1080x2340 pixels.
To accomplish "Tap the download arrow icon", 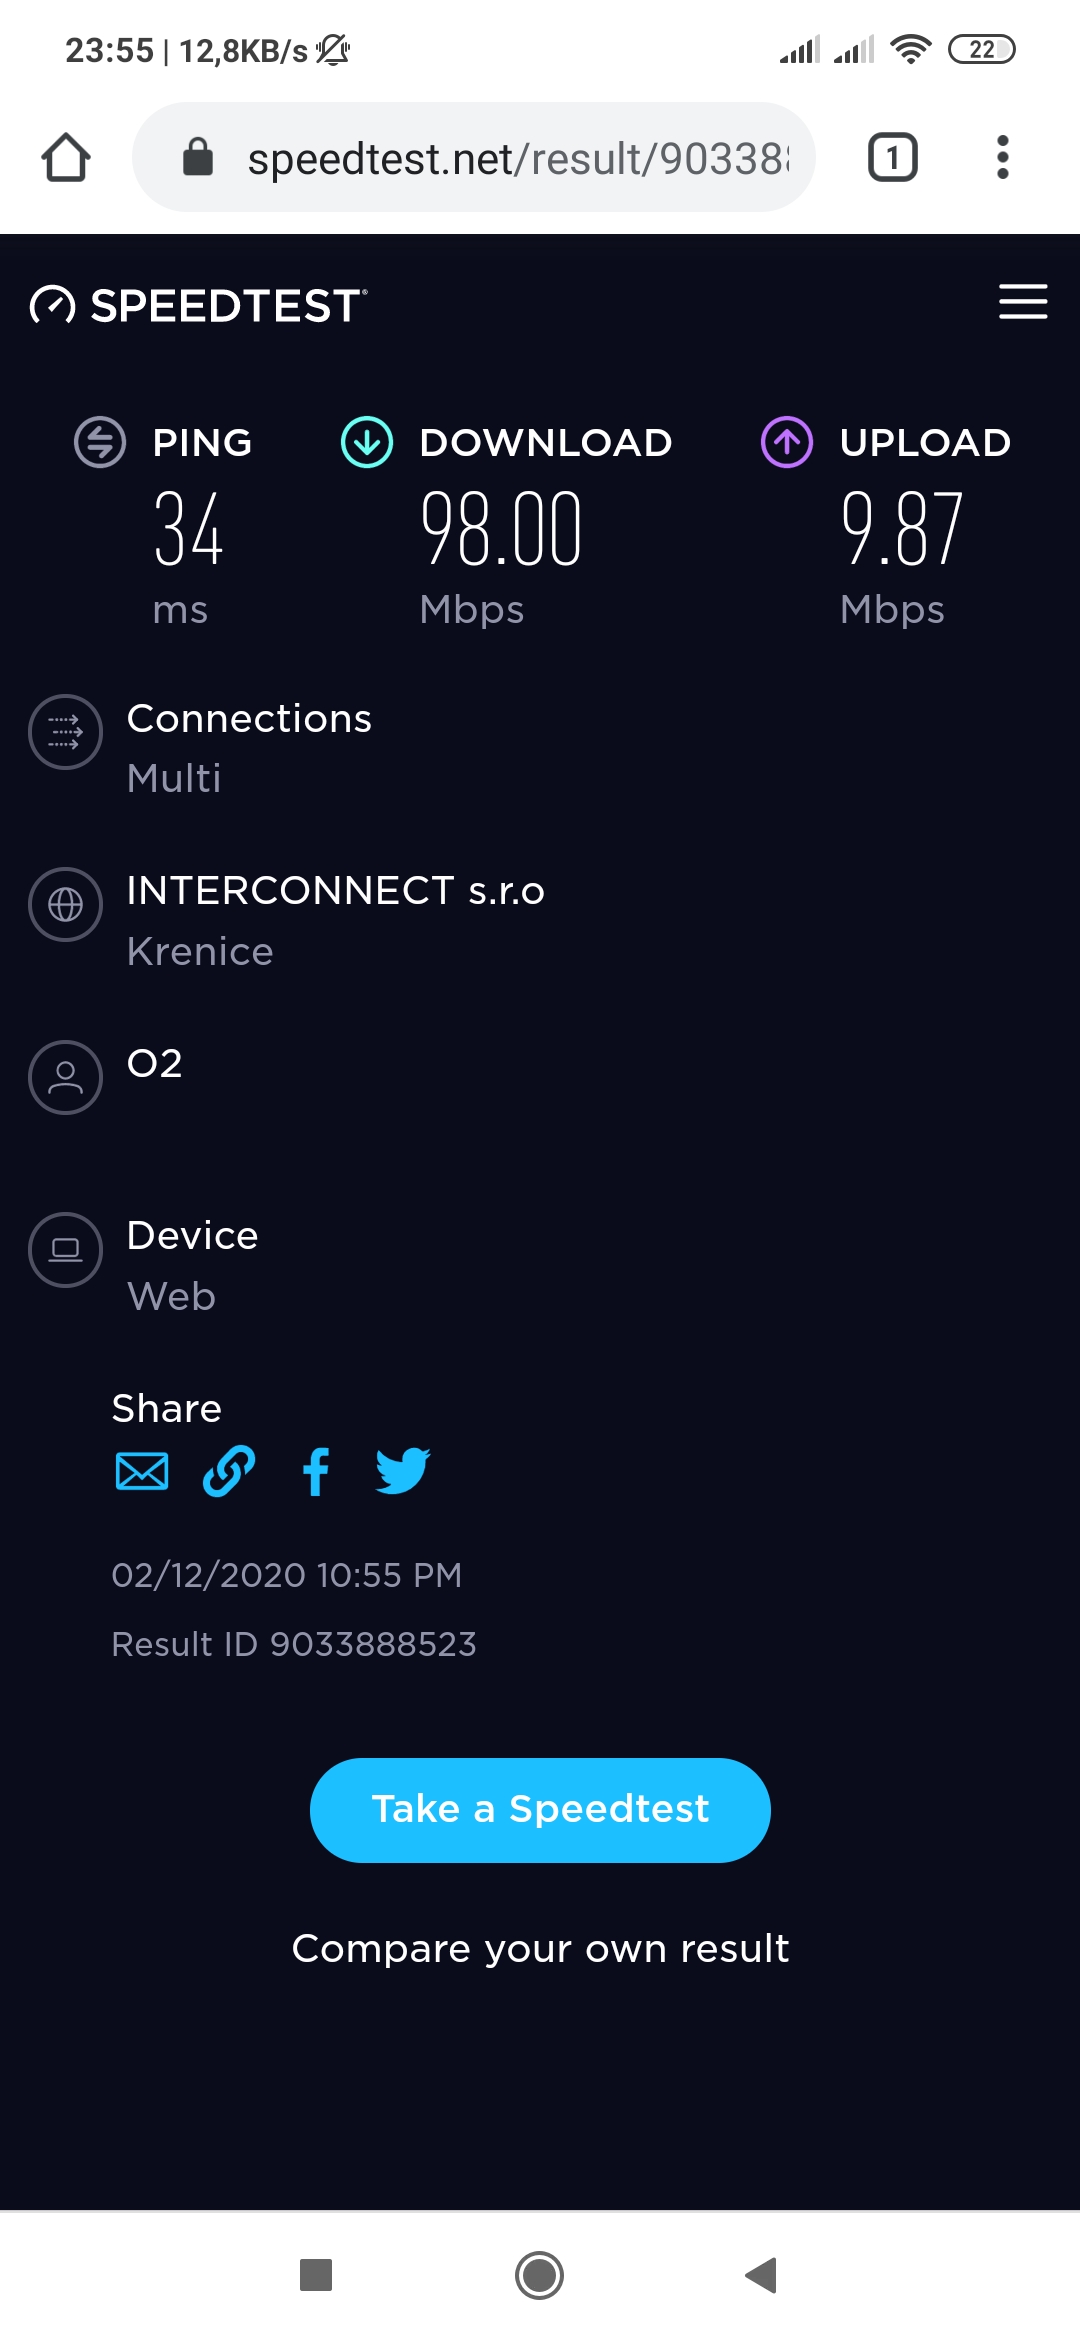I will [x=367, y=442].
